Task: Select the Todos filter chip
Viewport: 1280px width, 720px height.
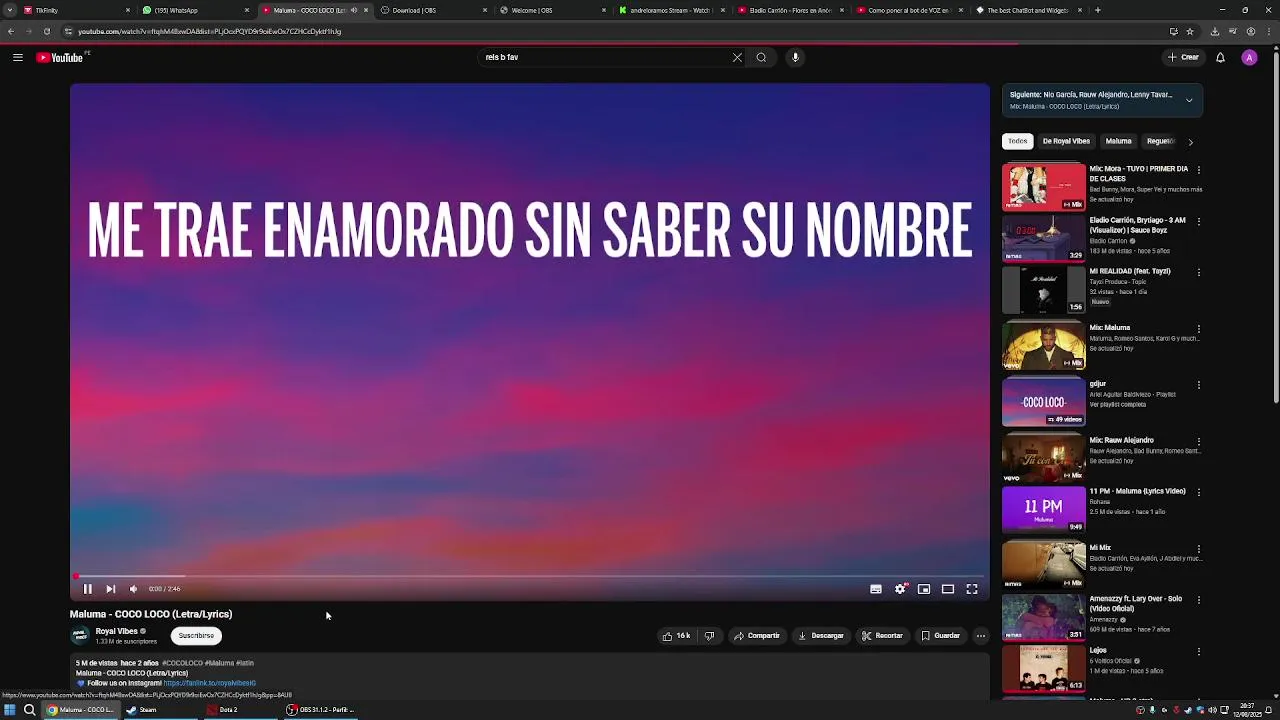Action: [x=1017, y=141]
